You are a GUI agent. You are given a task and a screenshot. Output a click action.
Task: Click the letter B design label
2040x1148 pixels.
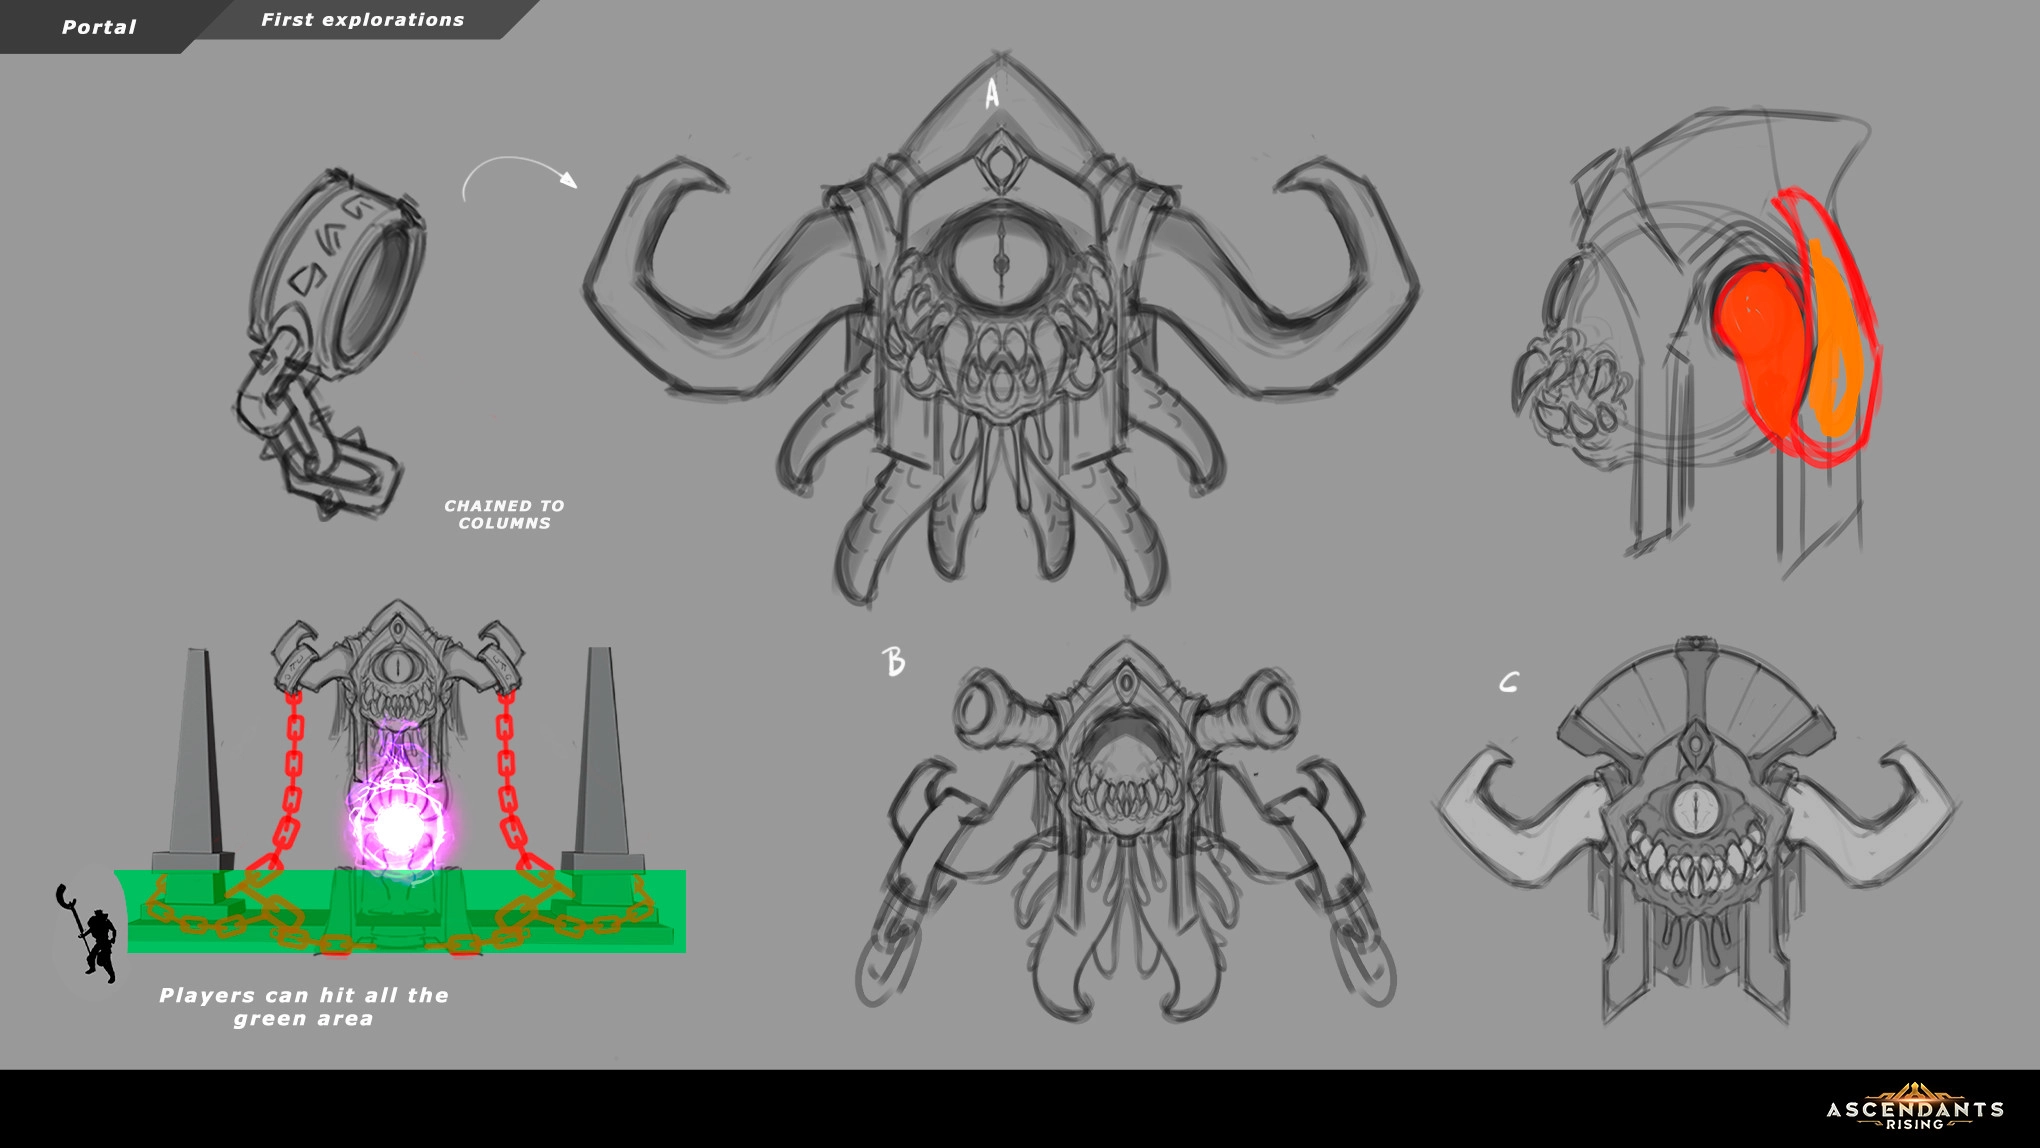pyautogui.click(x=894, y=661)
